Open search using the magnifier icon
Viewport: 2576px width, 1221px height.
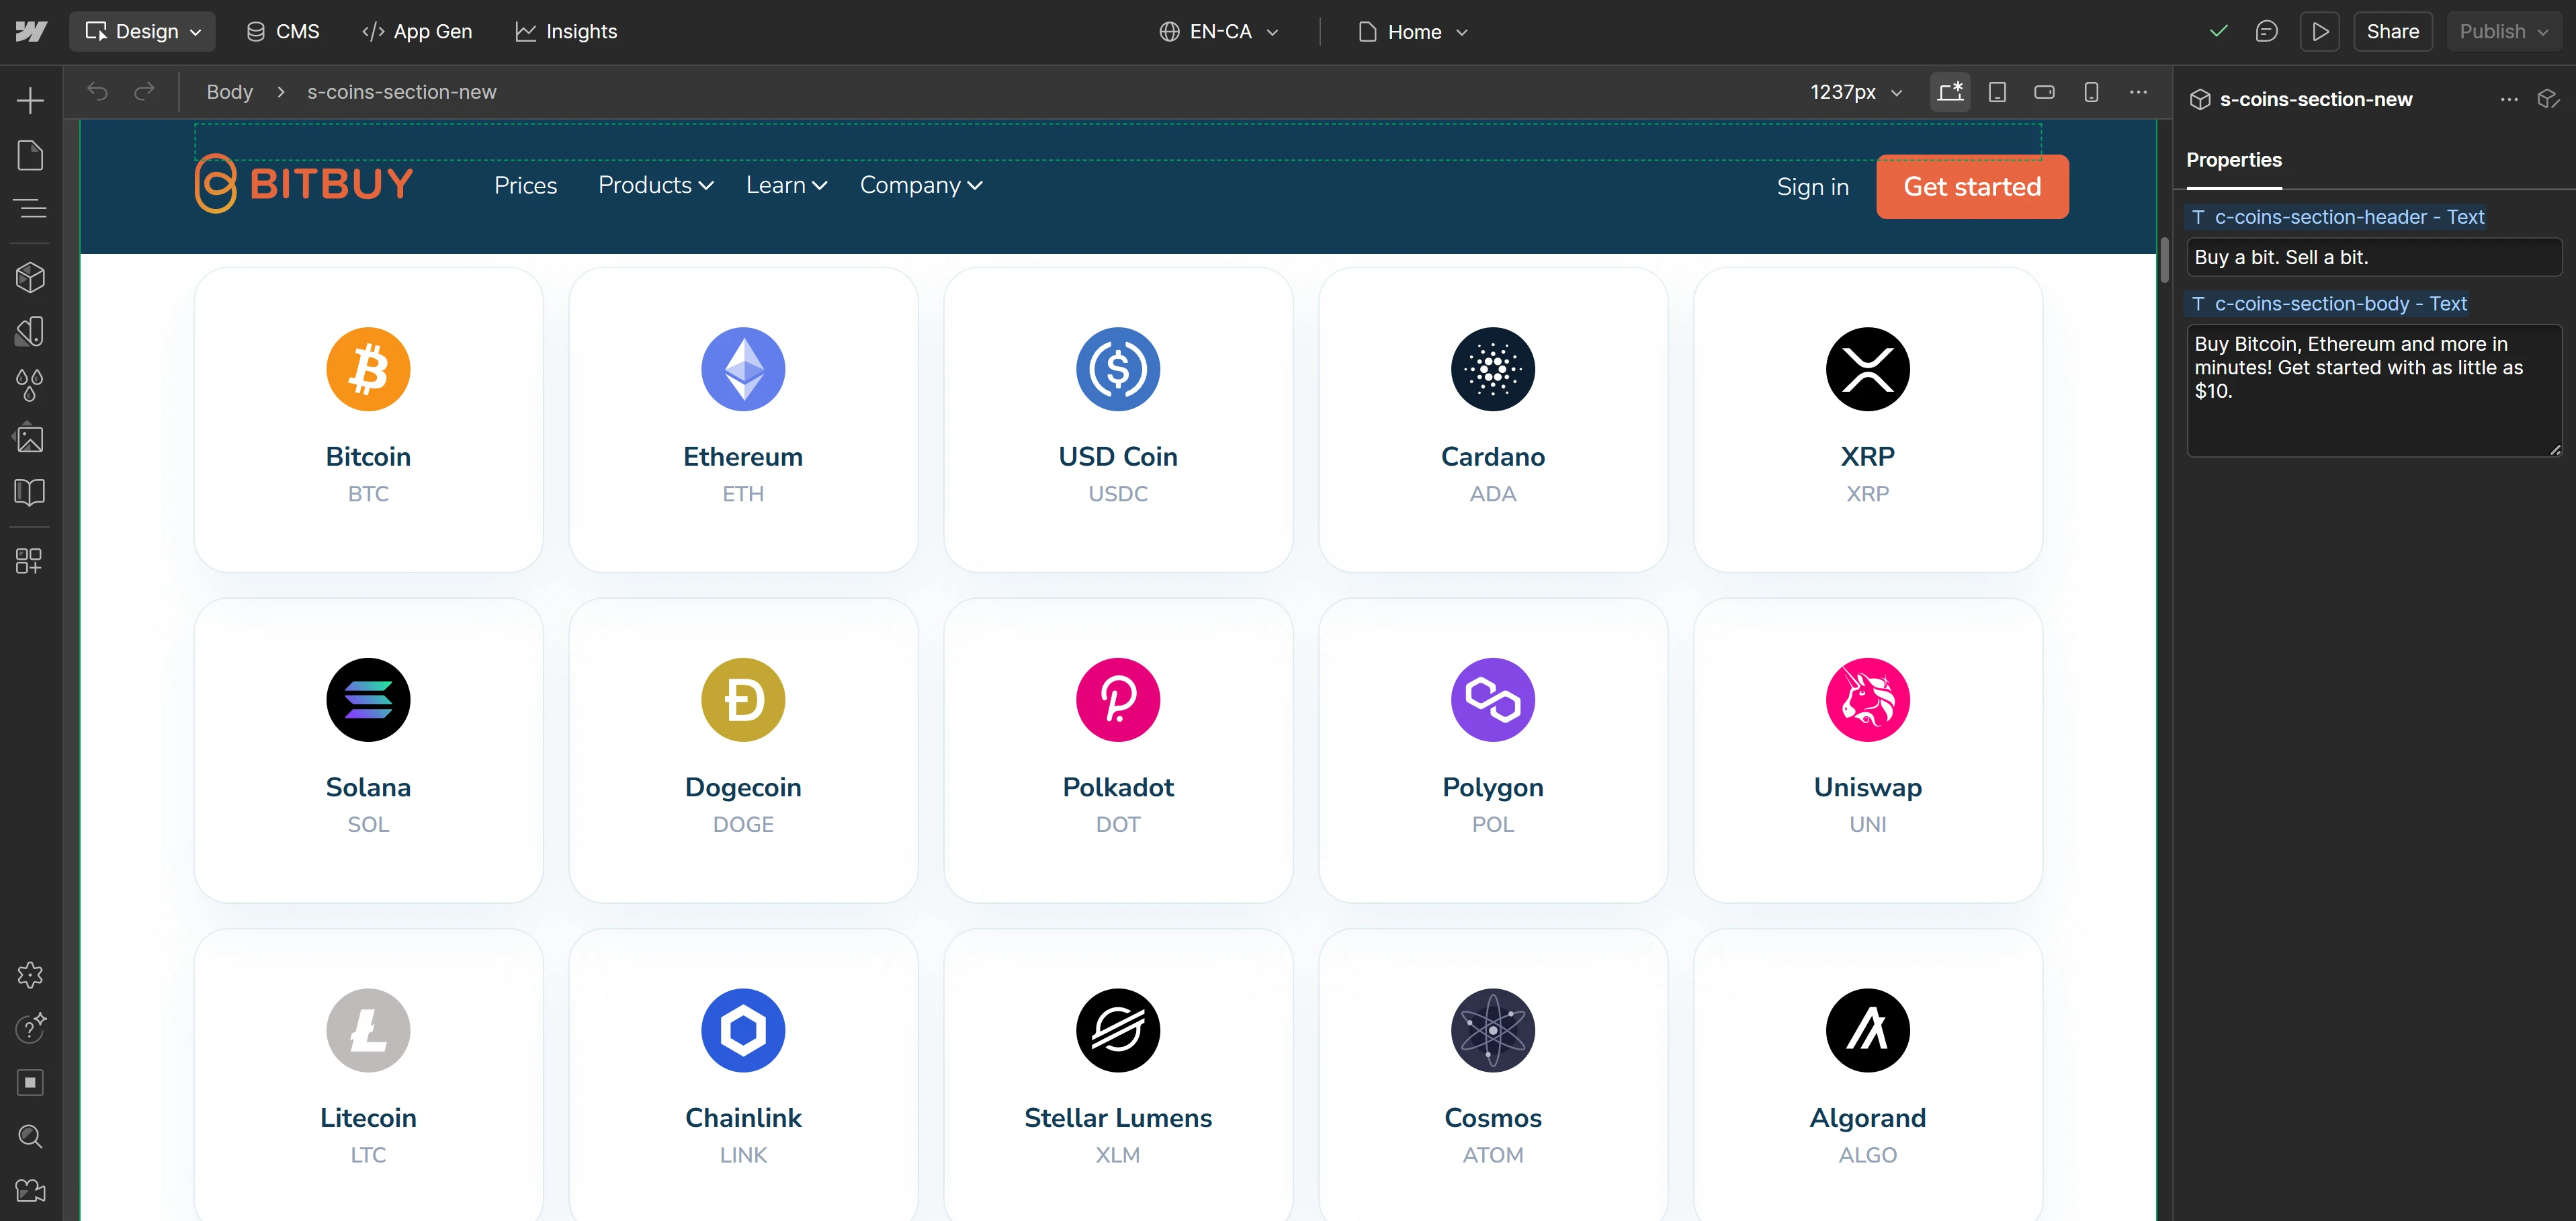pyautogui.click(x=30, y=1137)
